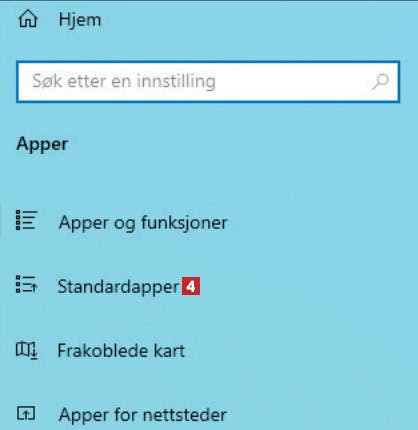
Task: Click the Home house icon
Action: [28, 19]
